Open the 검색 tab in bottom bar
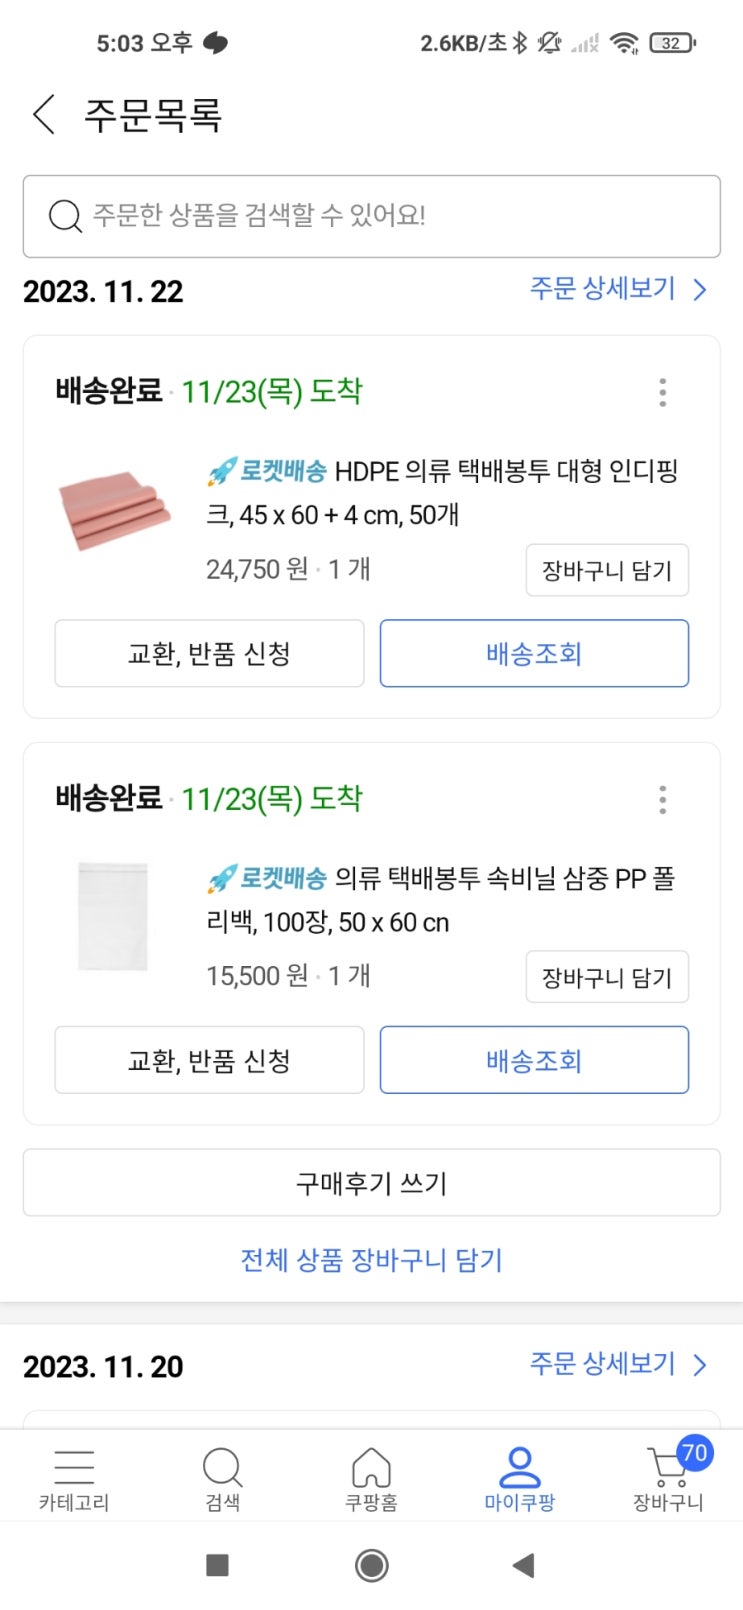Screen dimensions: 743x1610 (222, 1478)
